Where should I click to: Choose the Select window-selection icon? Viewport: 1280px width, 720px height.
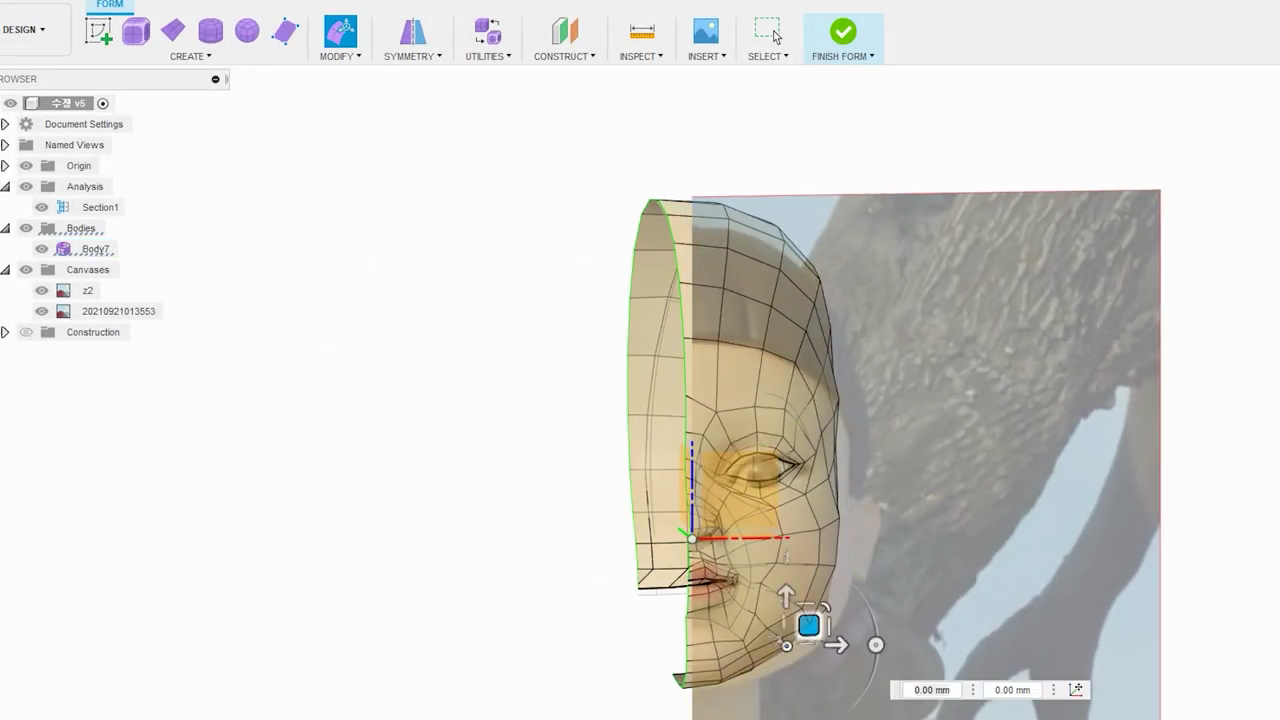(x=768, y=31)
